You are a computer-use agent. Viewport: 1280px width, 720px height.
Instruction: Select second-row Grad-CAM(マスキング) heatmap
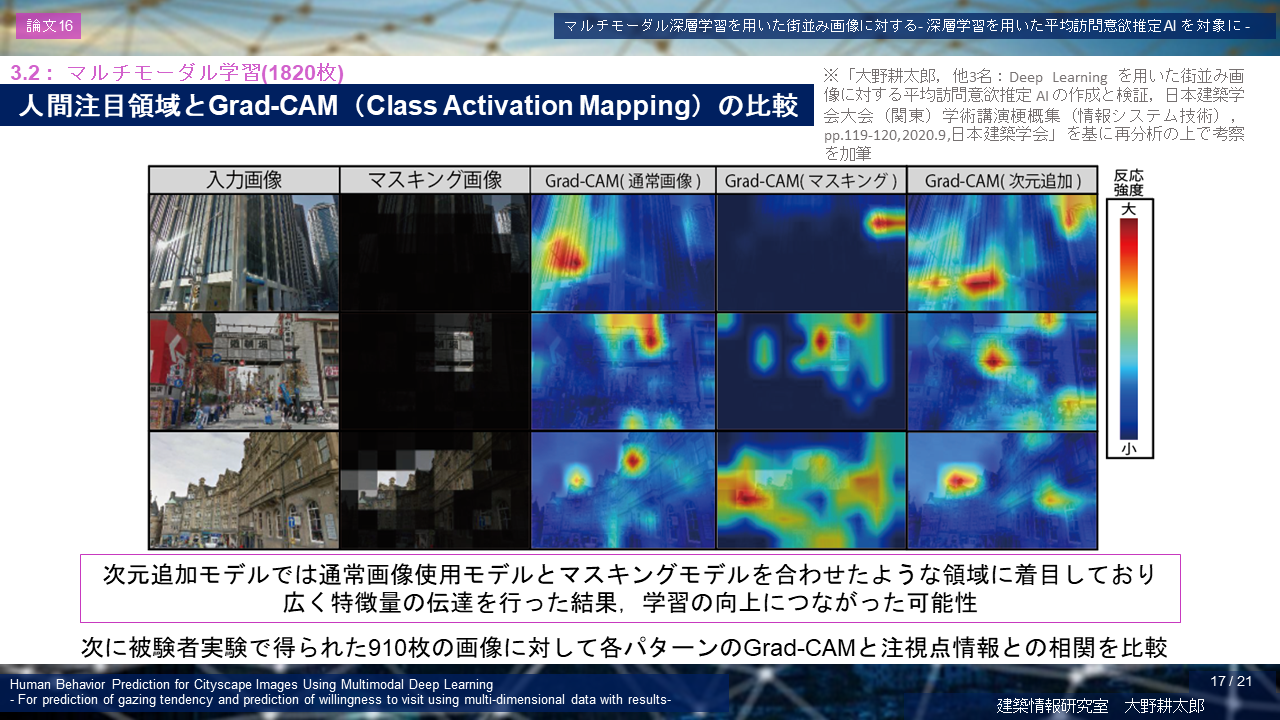coord(811,371)
